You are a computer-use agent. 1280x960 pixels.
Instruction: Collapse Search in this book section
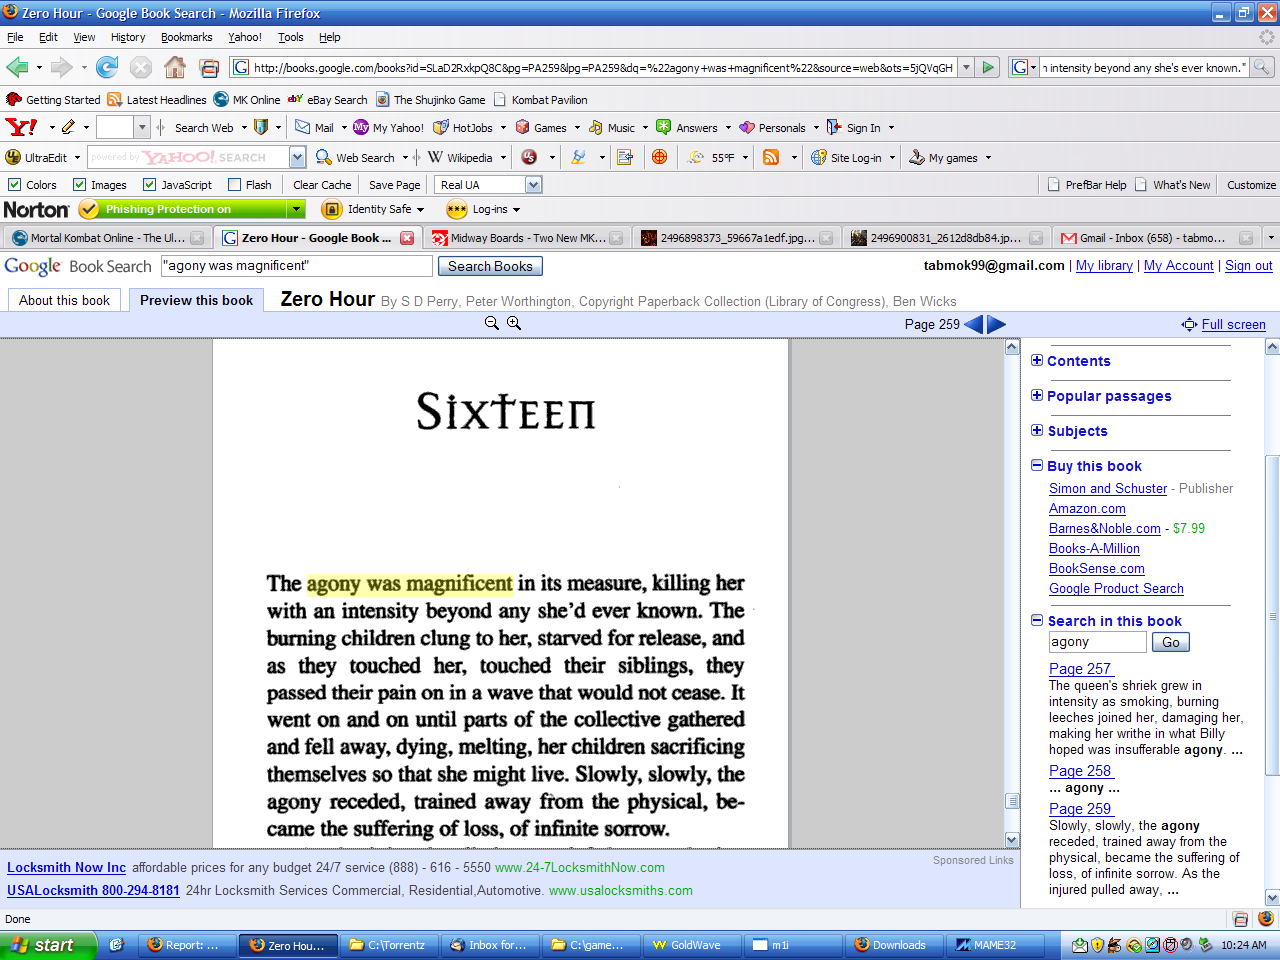[x=1037, y=621]
